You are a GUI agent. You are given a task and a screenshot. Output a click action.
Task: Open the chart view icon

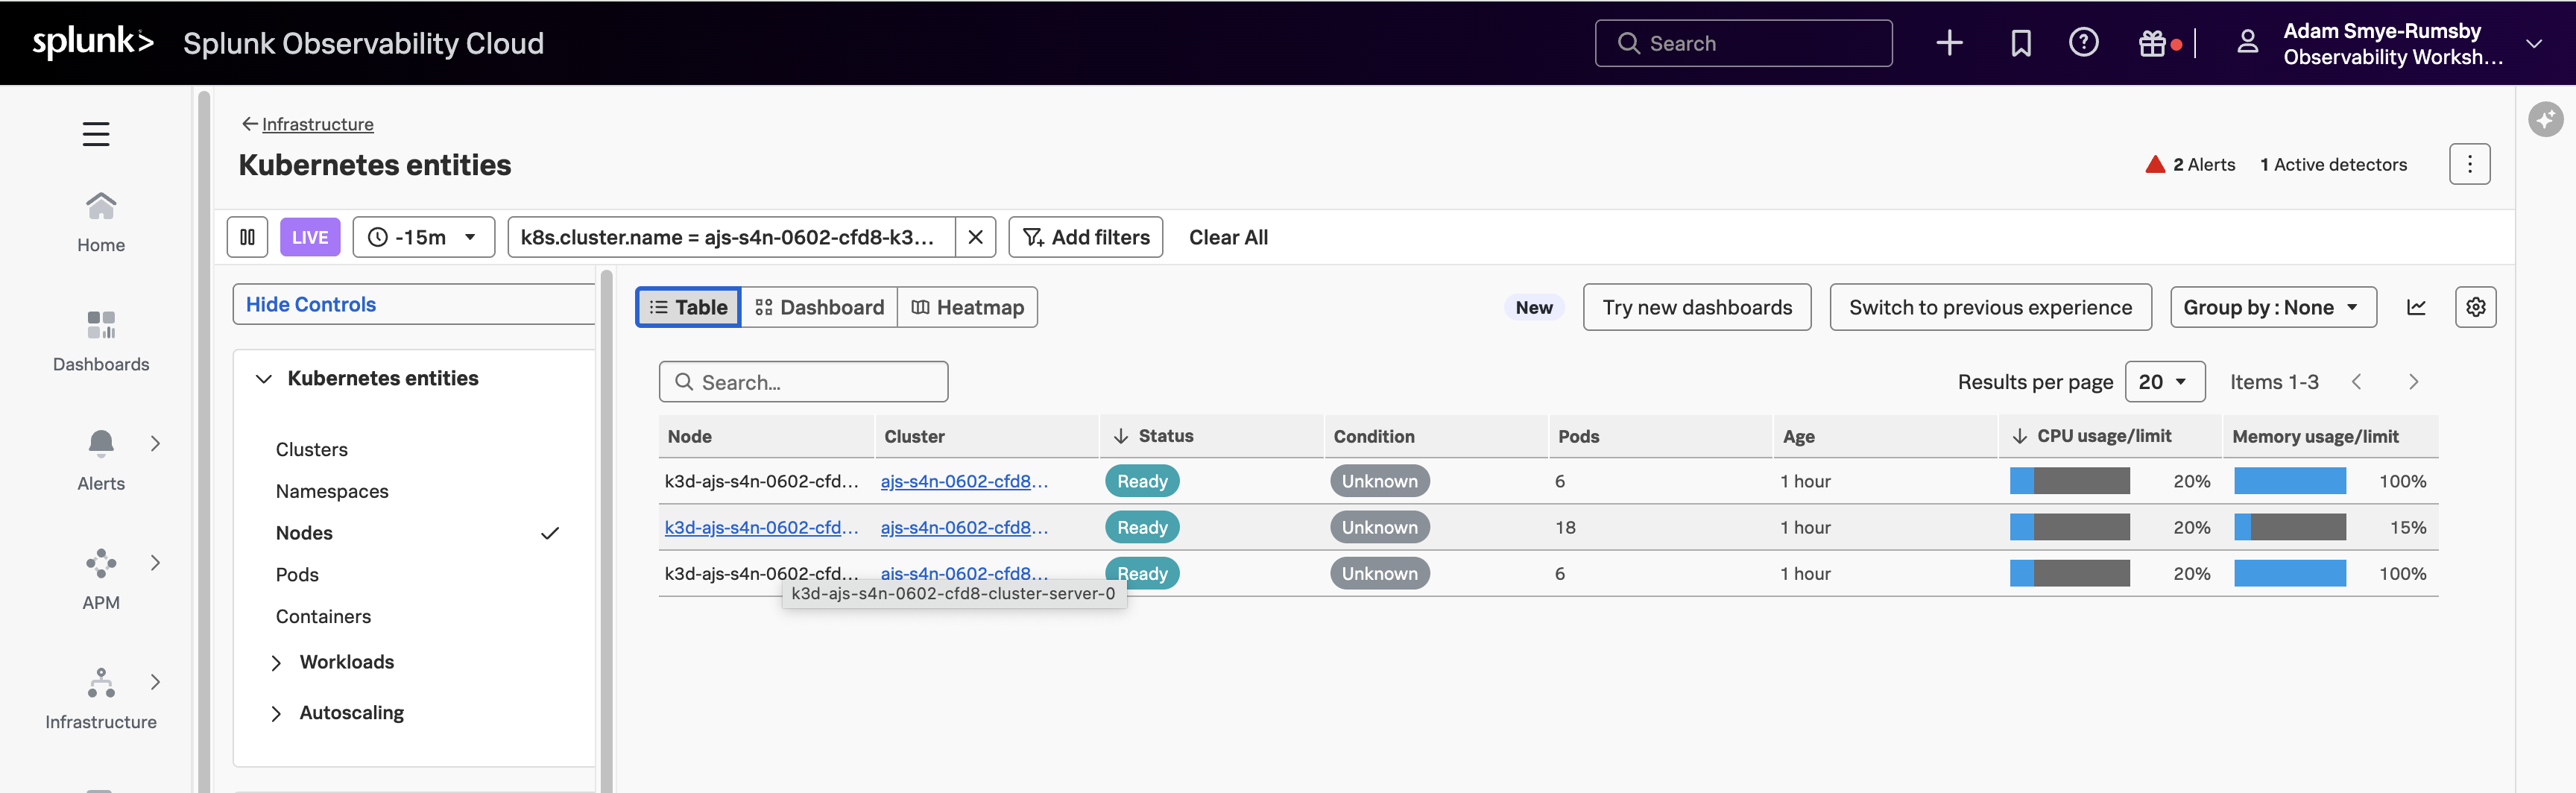click(2416, 307)
